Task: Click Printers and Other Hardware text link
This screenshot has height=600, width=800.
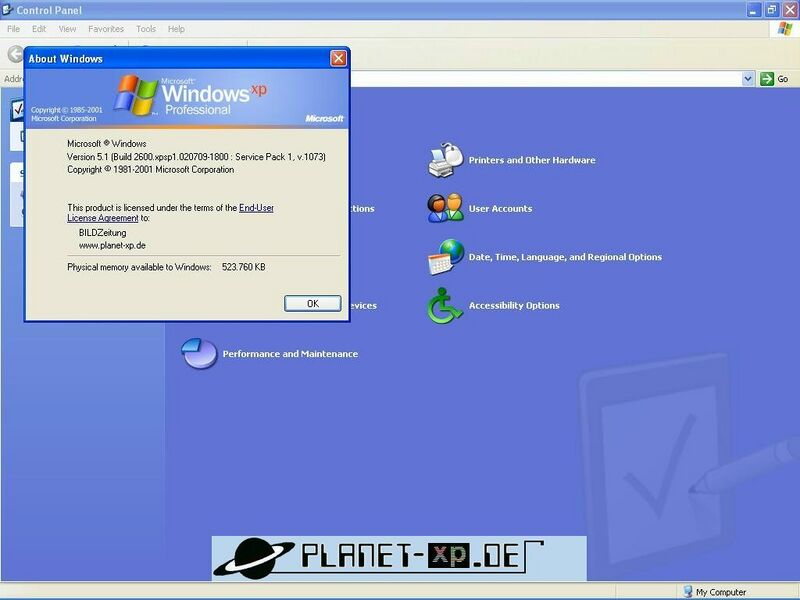Action: pos(532,160)
